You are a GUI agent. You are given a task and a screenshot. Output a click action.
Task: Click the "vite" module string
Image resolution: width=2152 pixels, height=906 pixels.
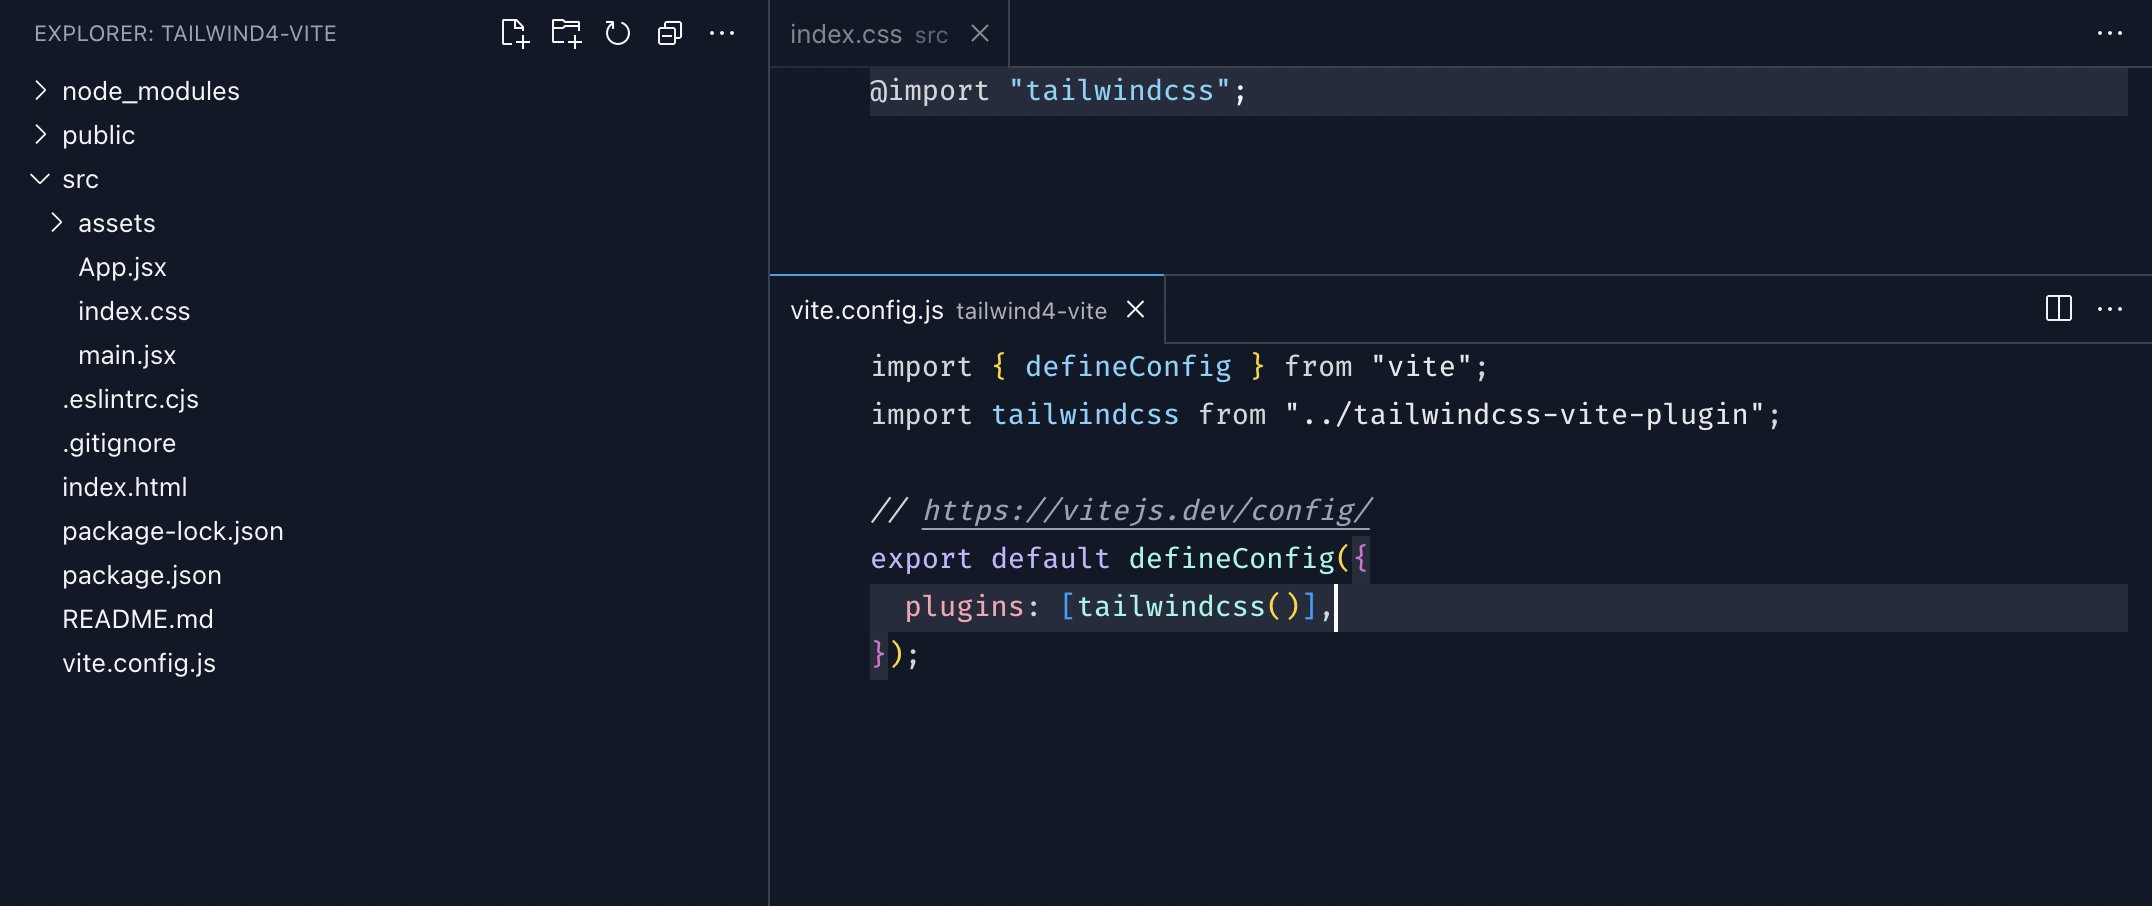1421,366
